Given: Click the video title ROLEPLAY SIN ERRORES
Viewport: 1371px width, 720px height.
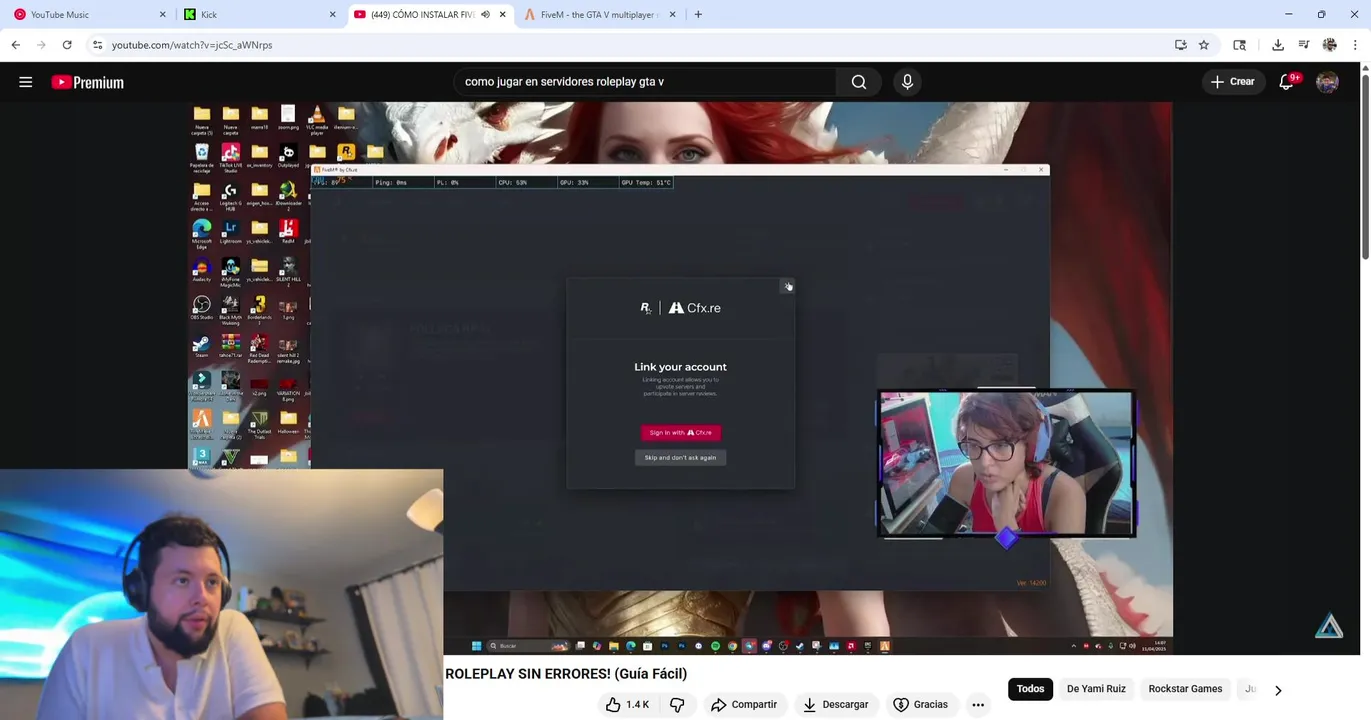Looking at the screenshot, I should point(566,674).
